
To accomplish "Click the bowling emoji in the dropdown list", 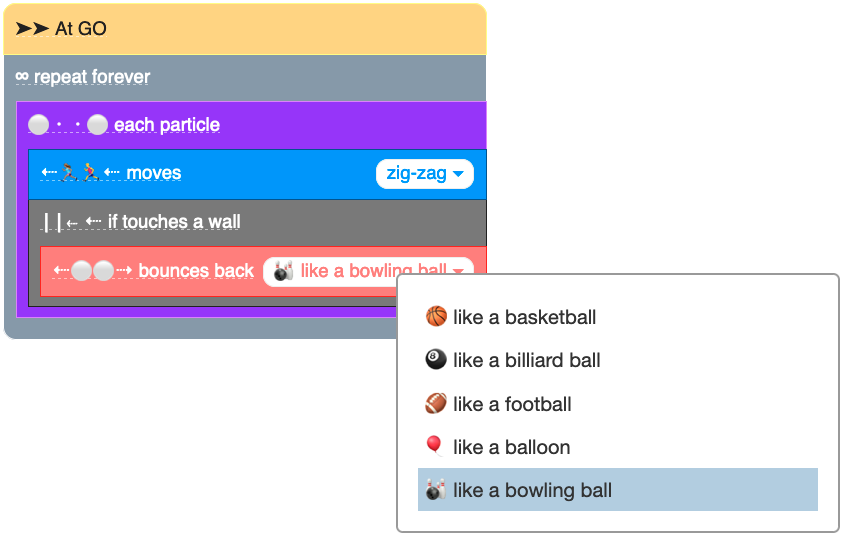I will [435, 490].
